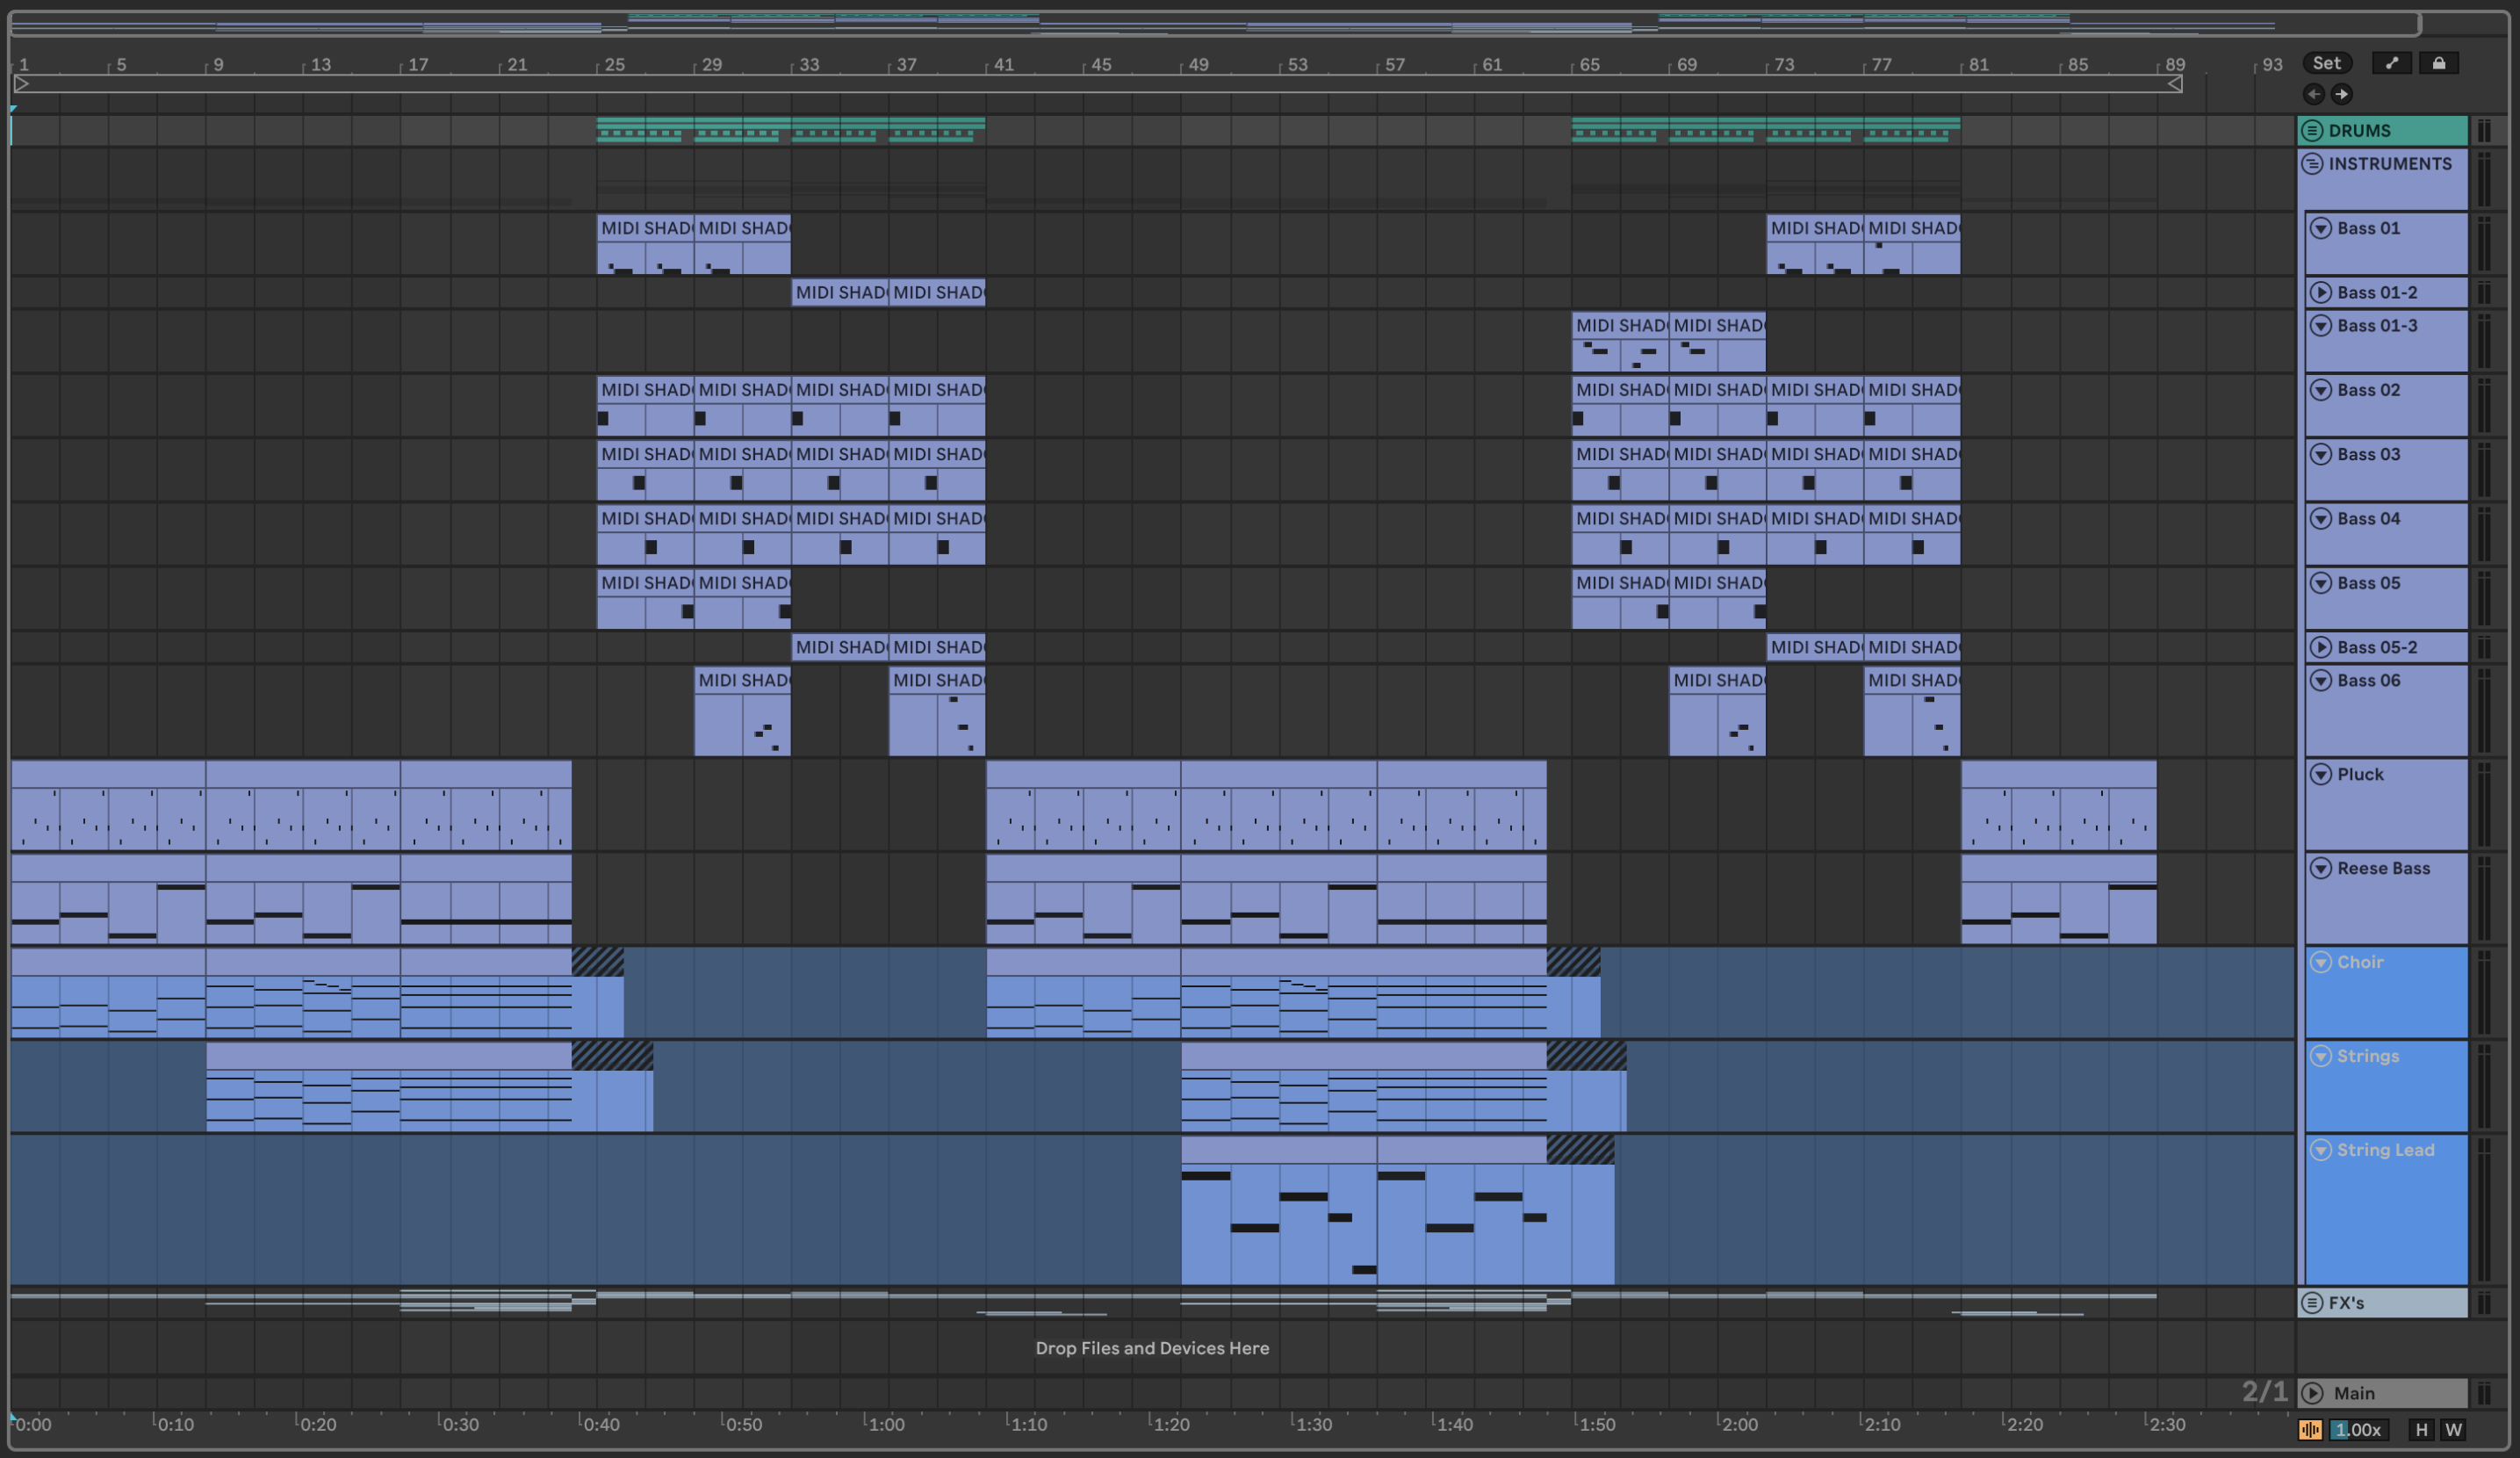This screenshot has width=2520, height=1458.
Task: Click the loop start bracket in the ruler
Action: coord(21,85)
